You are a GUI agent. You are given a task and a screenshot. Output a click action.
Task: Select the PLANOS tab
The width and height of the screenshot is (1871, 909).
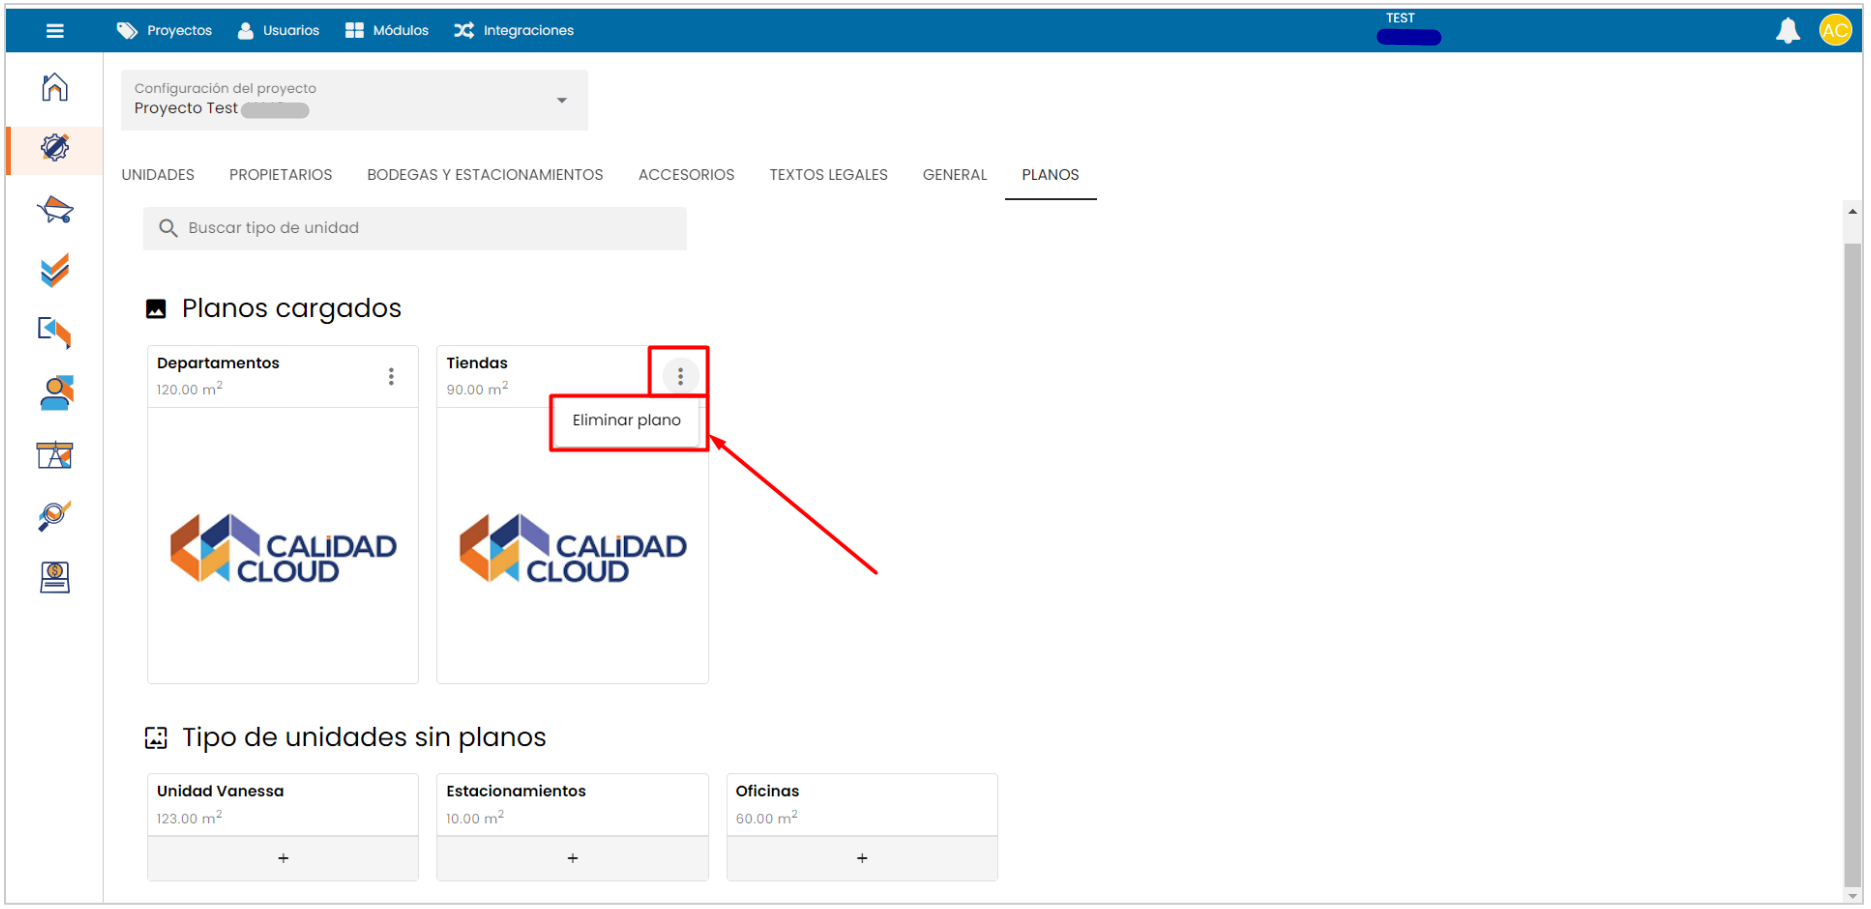click(x=1050, y=175)
